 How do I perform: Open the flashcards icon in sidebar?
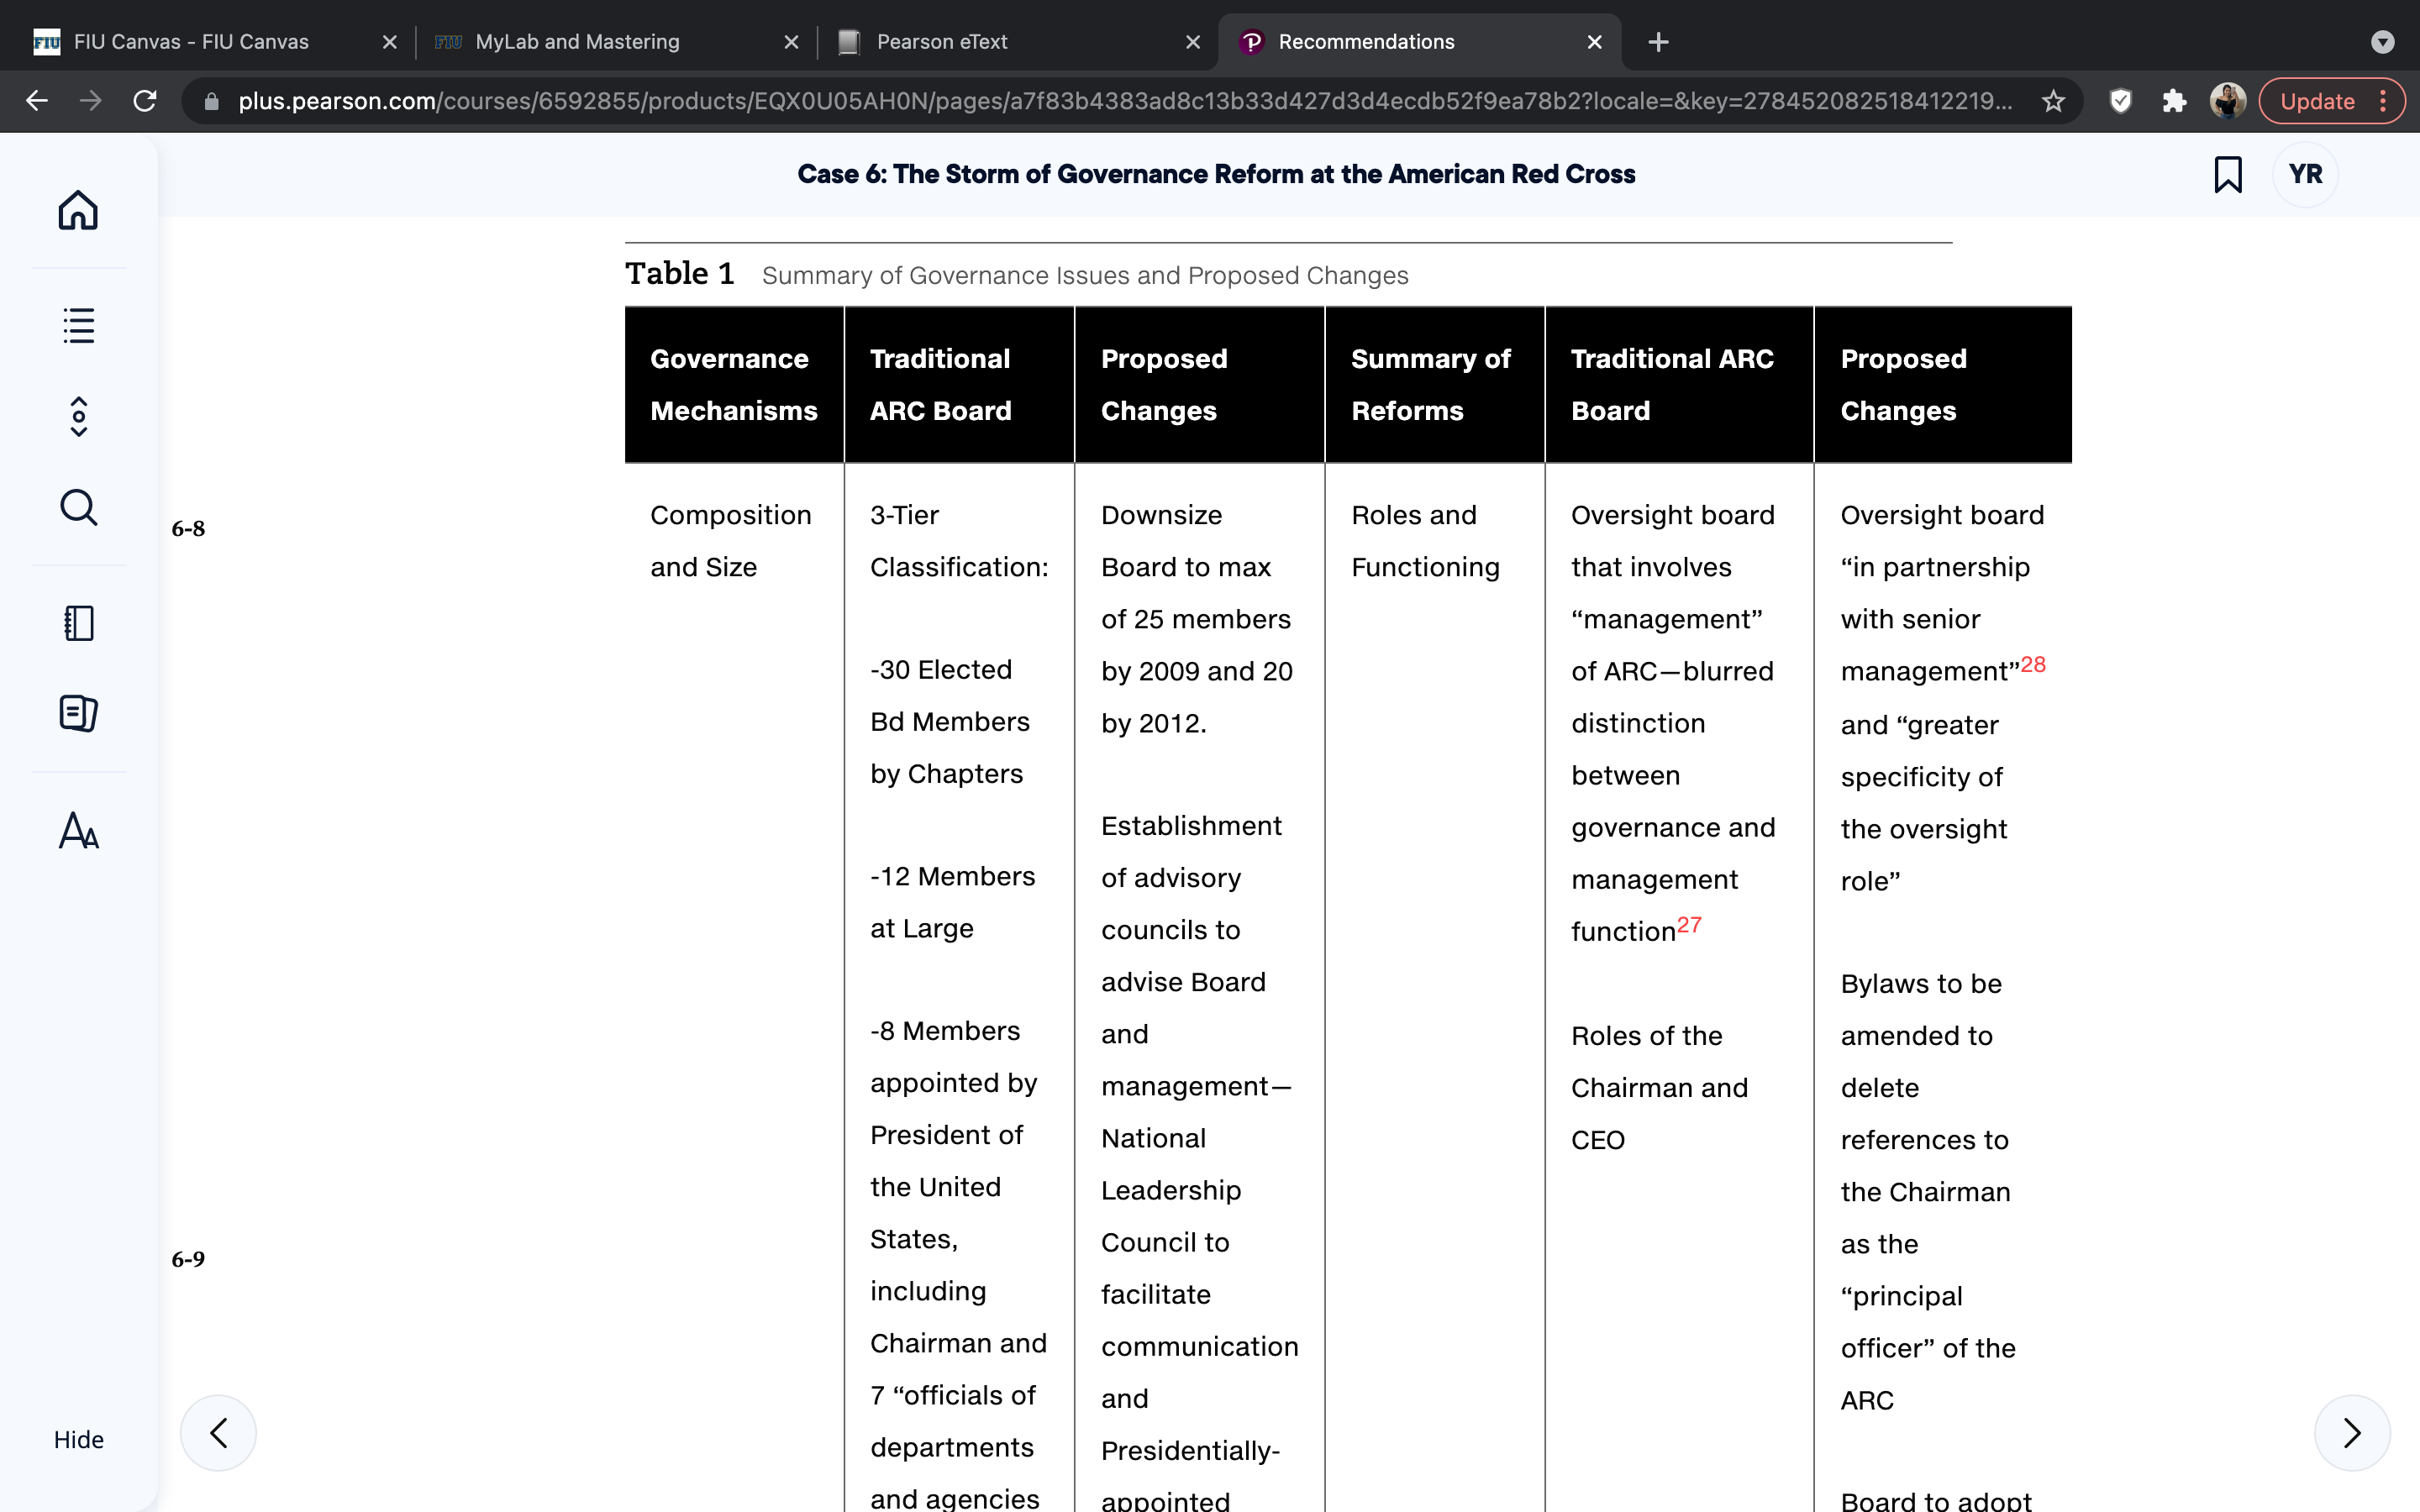[78, 713]
